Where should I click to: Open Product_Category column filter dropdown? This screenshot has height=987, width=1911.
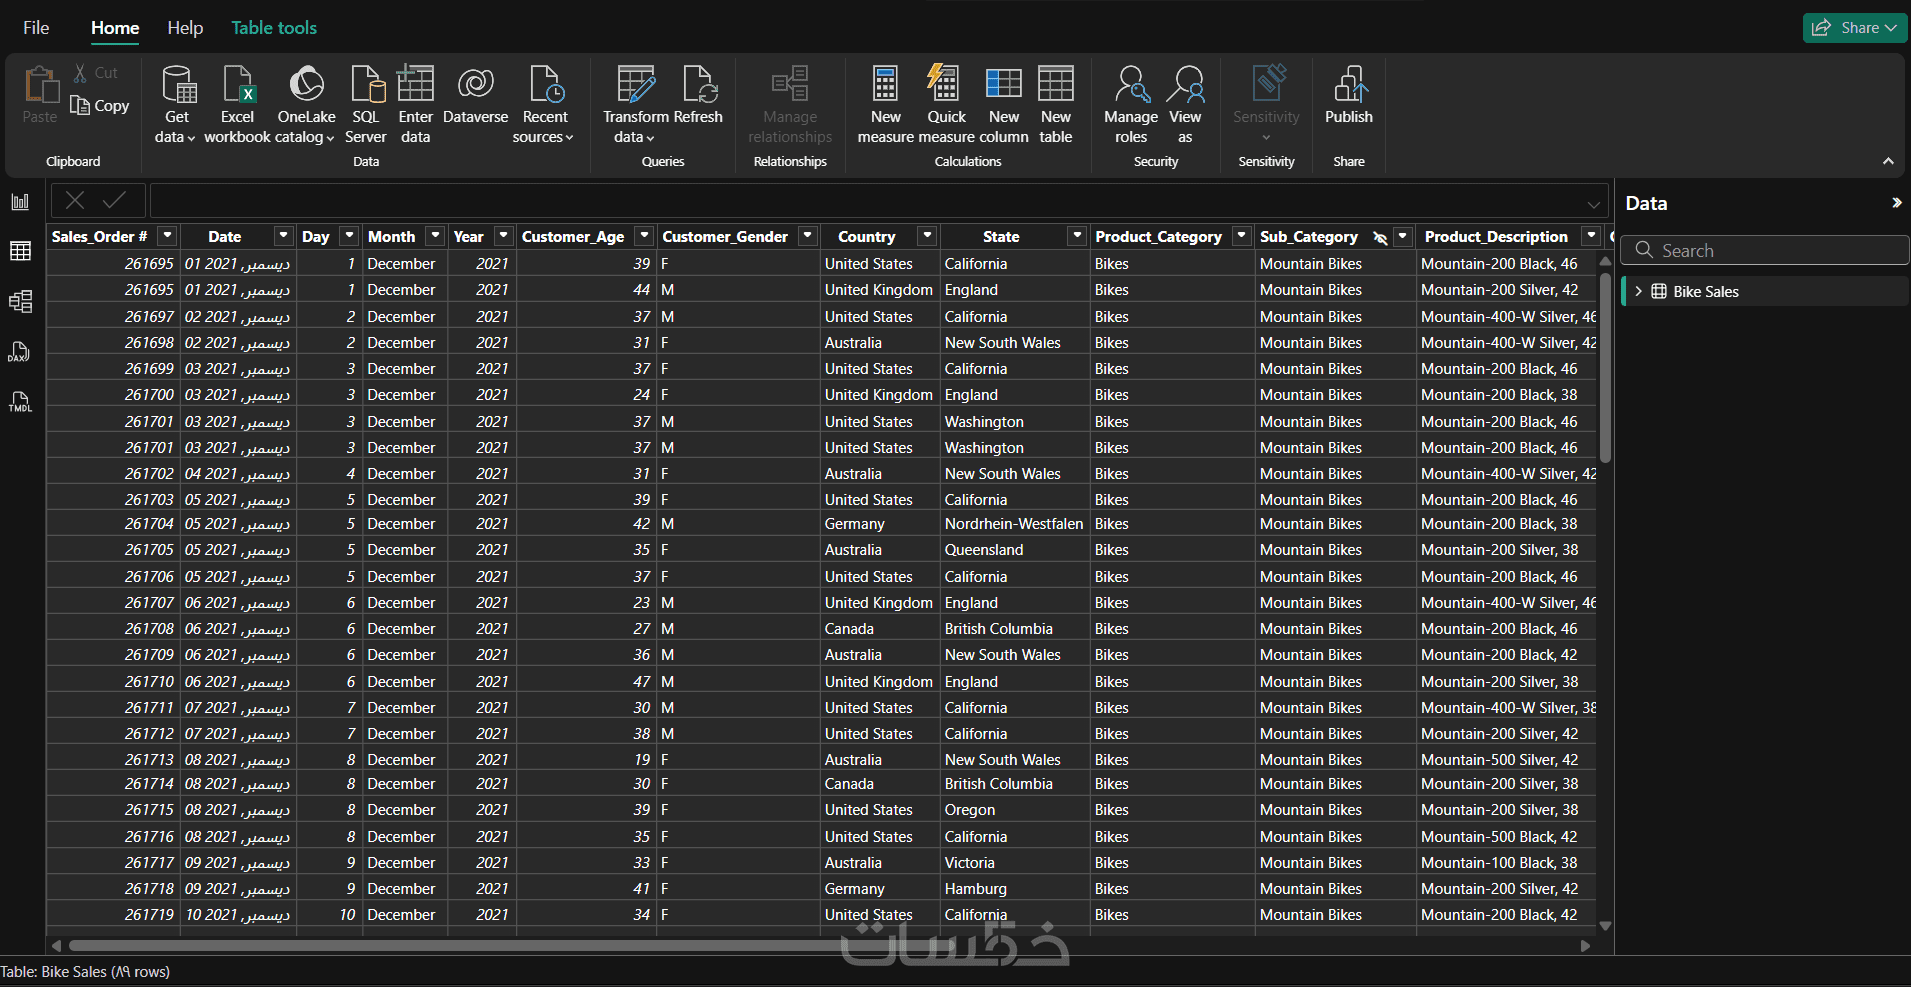coord(1242,236)
